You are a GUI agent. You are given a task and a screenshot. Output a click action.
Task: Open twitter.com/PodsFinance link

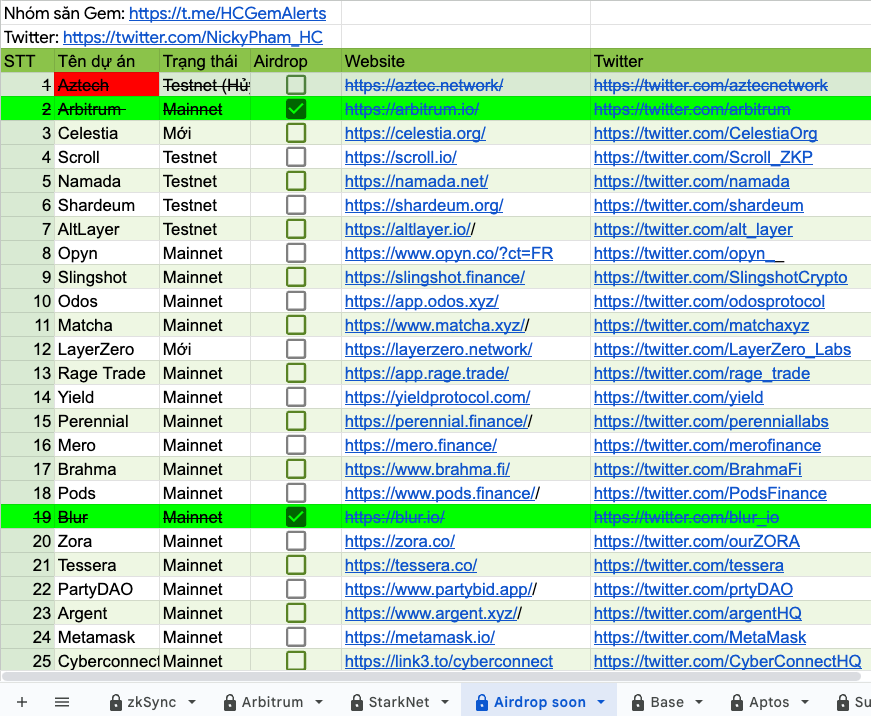tap(710, 493)
